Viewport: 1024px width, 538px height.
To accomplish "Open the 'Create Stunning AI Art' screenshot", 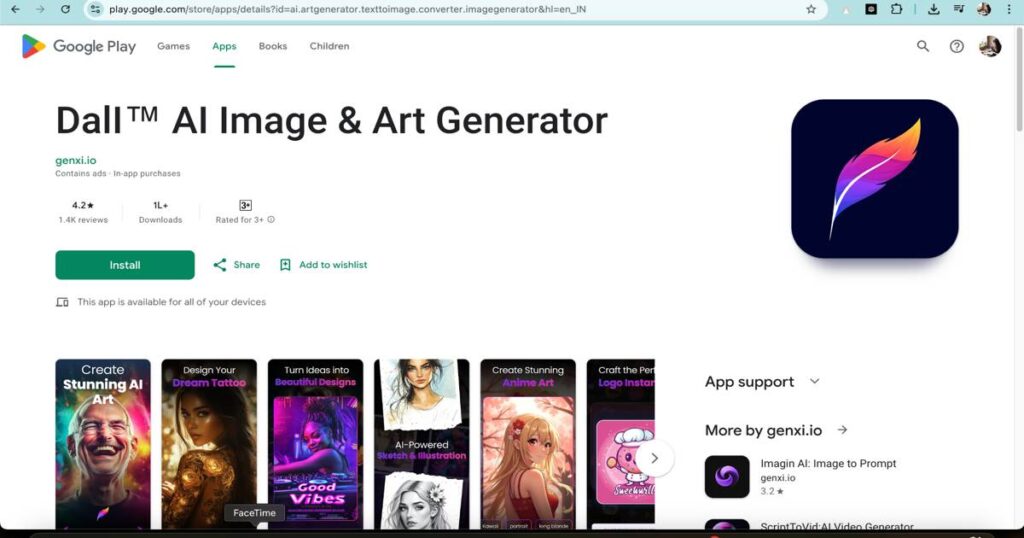I will pos(103,443).
